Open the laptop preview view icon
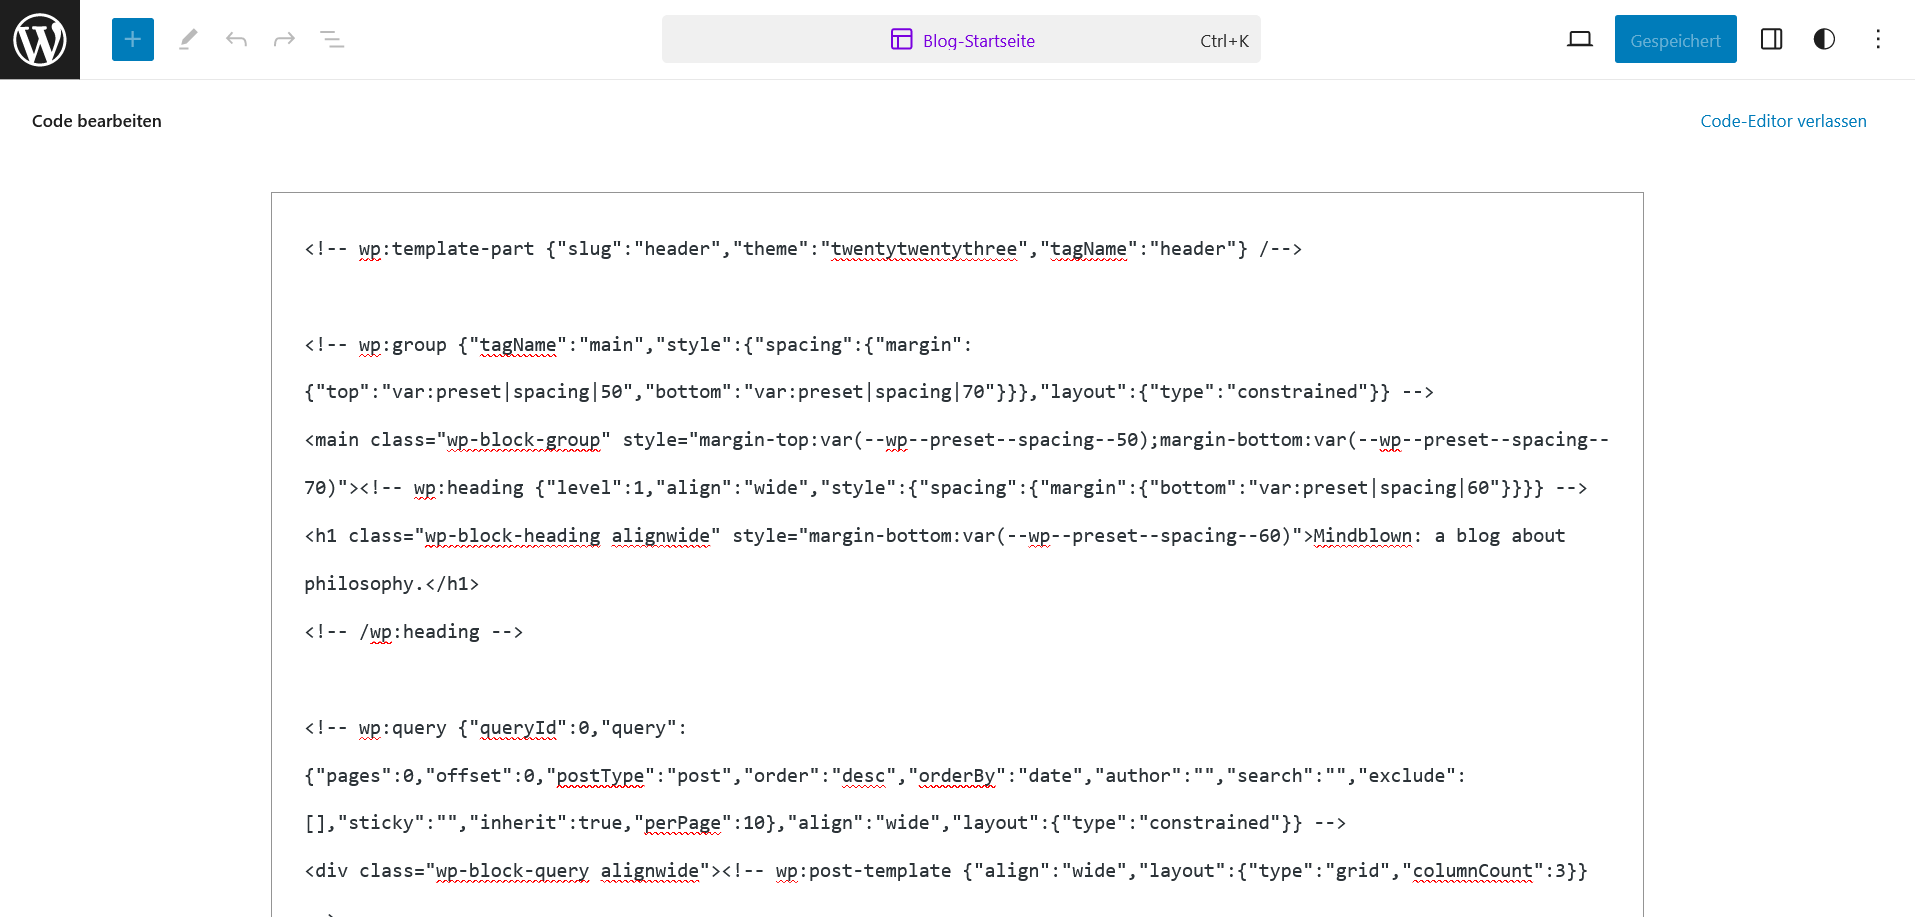This screenshot has height=918, width=1920. [1580, 40]
